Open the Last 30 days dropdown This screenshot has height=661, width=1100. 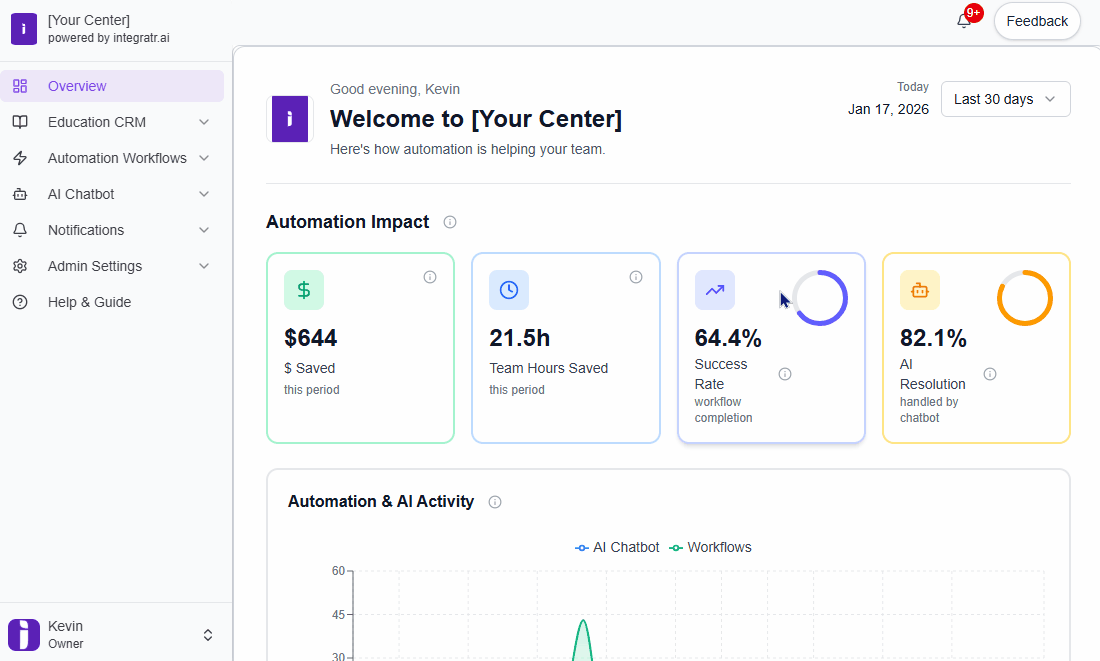point(1005,99)
